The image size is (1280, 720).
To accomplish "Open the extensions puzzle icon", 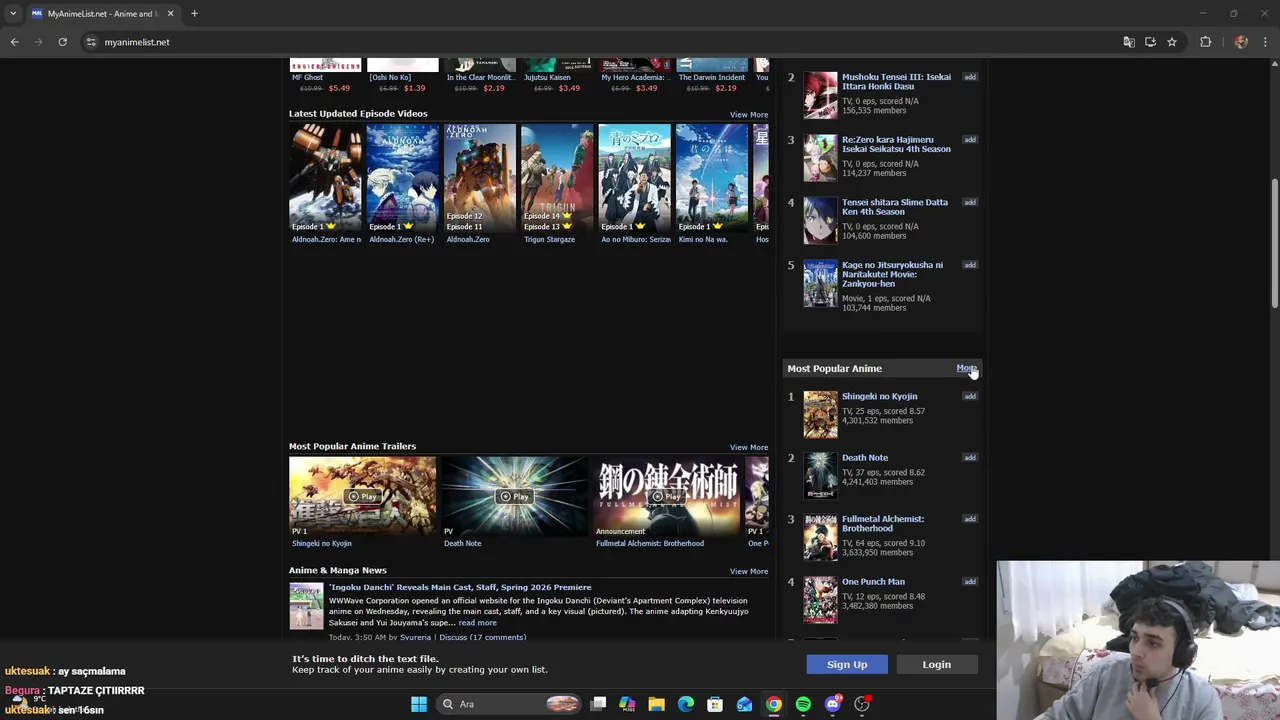I will (x=1205, y=42).
